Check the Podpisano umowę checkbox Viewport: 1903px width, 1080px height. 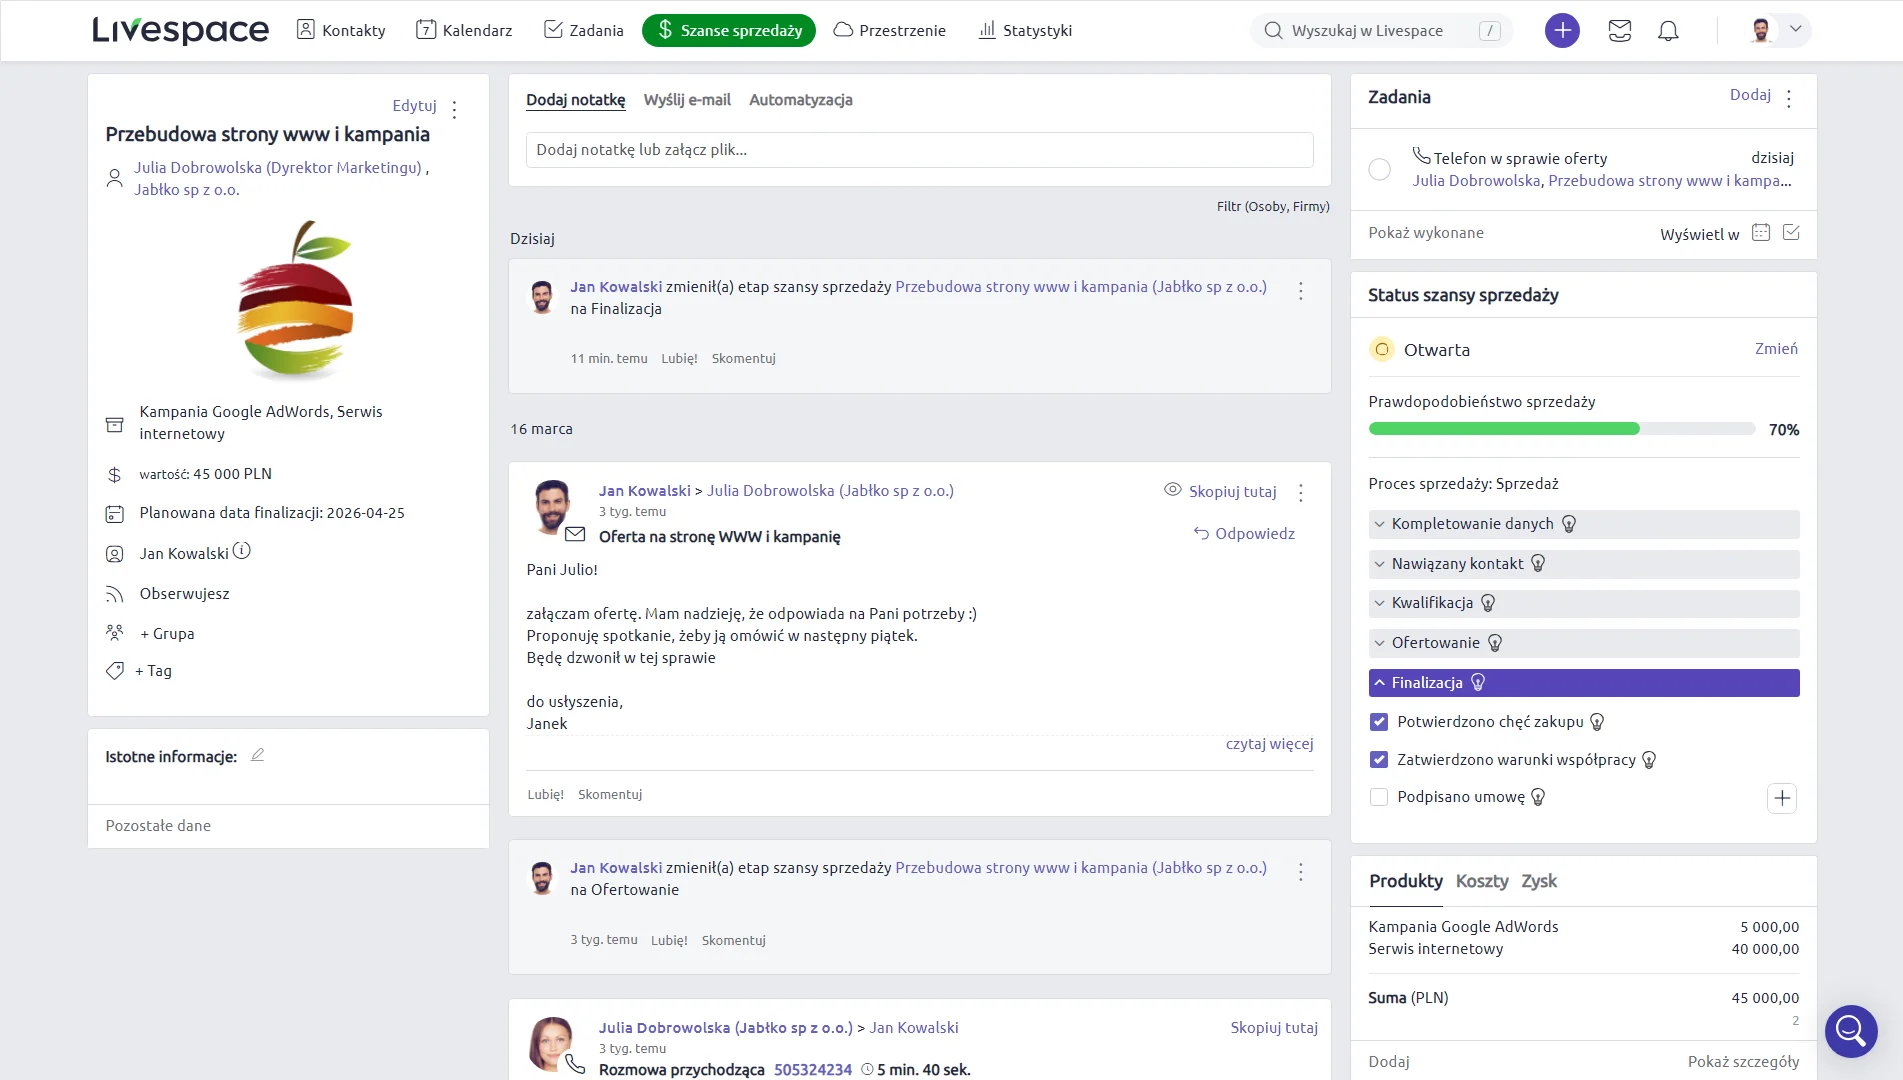pos(1379,797)
